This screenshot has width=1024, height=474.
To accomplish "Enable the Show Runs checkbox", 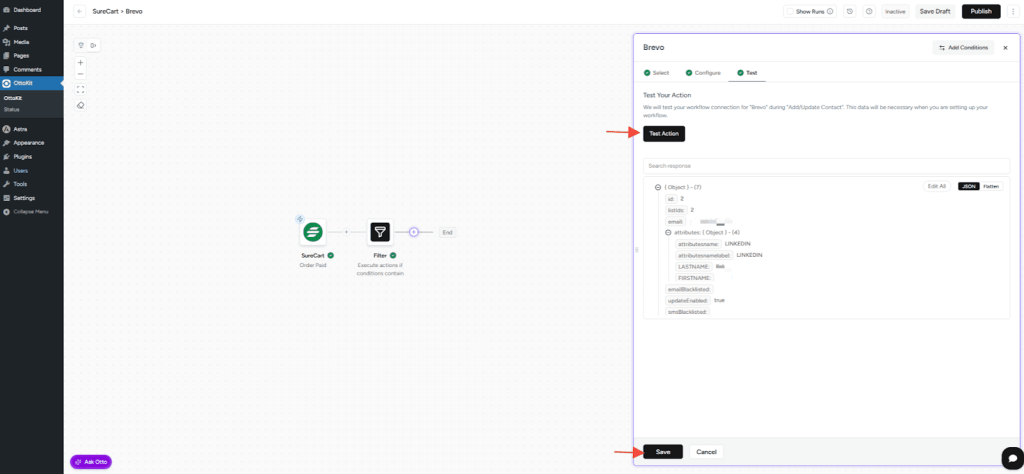I will [790, 11].
